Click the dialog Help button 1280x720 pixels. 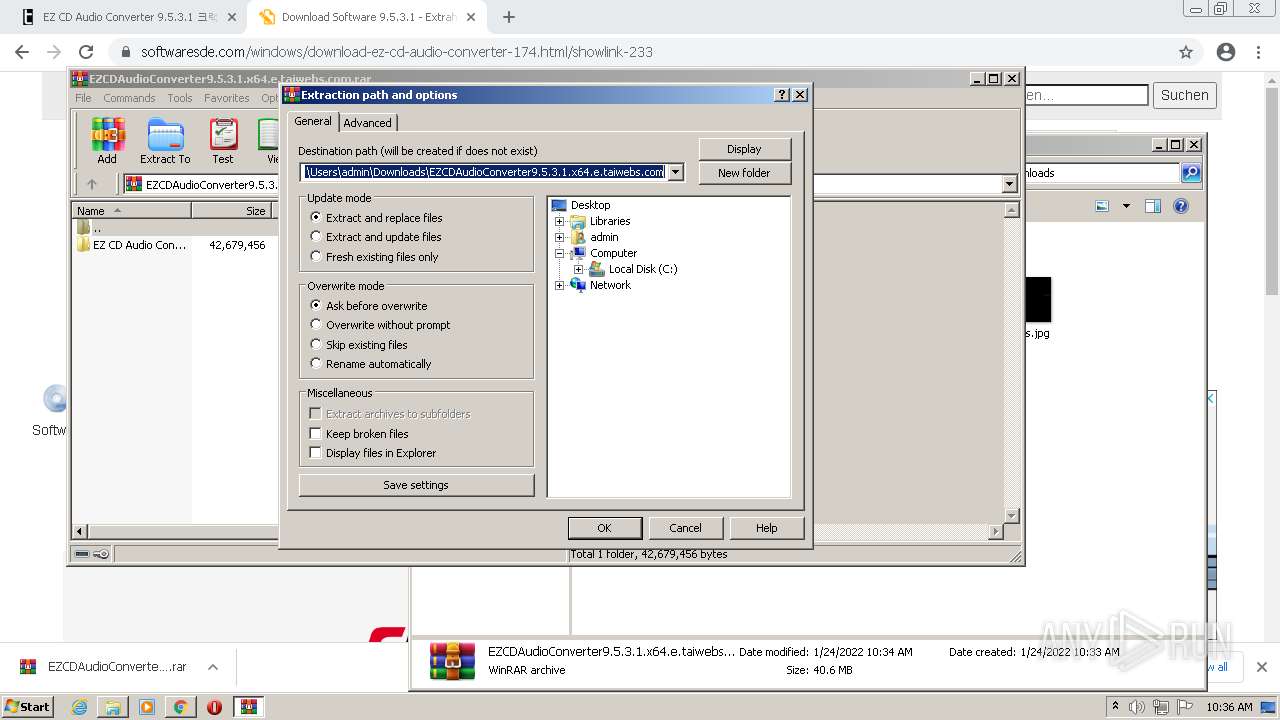point(767,528)
